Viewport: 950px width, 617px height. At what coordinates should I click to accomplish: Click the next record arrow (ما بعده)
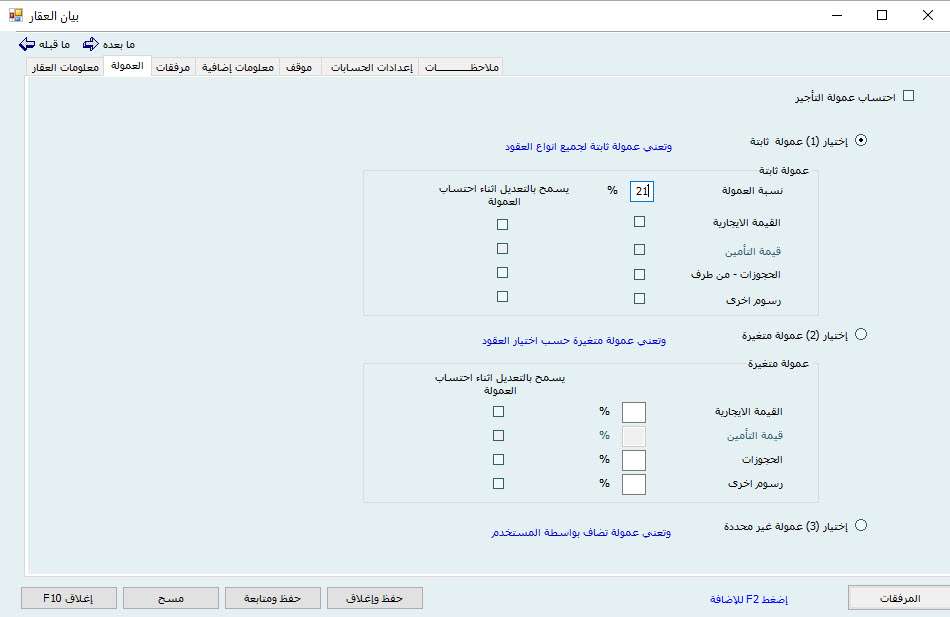(91, 45)
